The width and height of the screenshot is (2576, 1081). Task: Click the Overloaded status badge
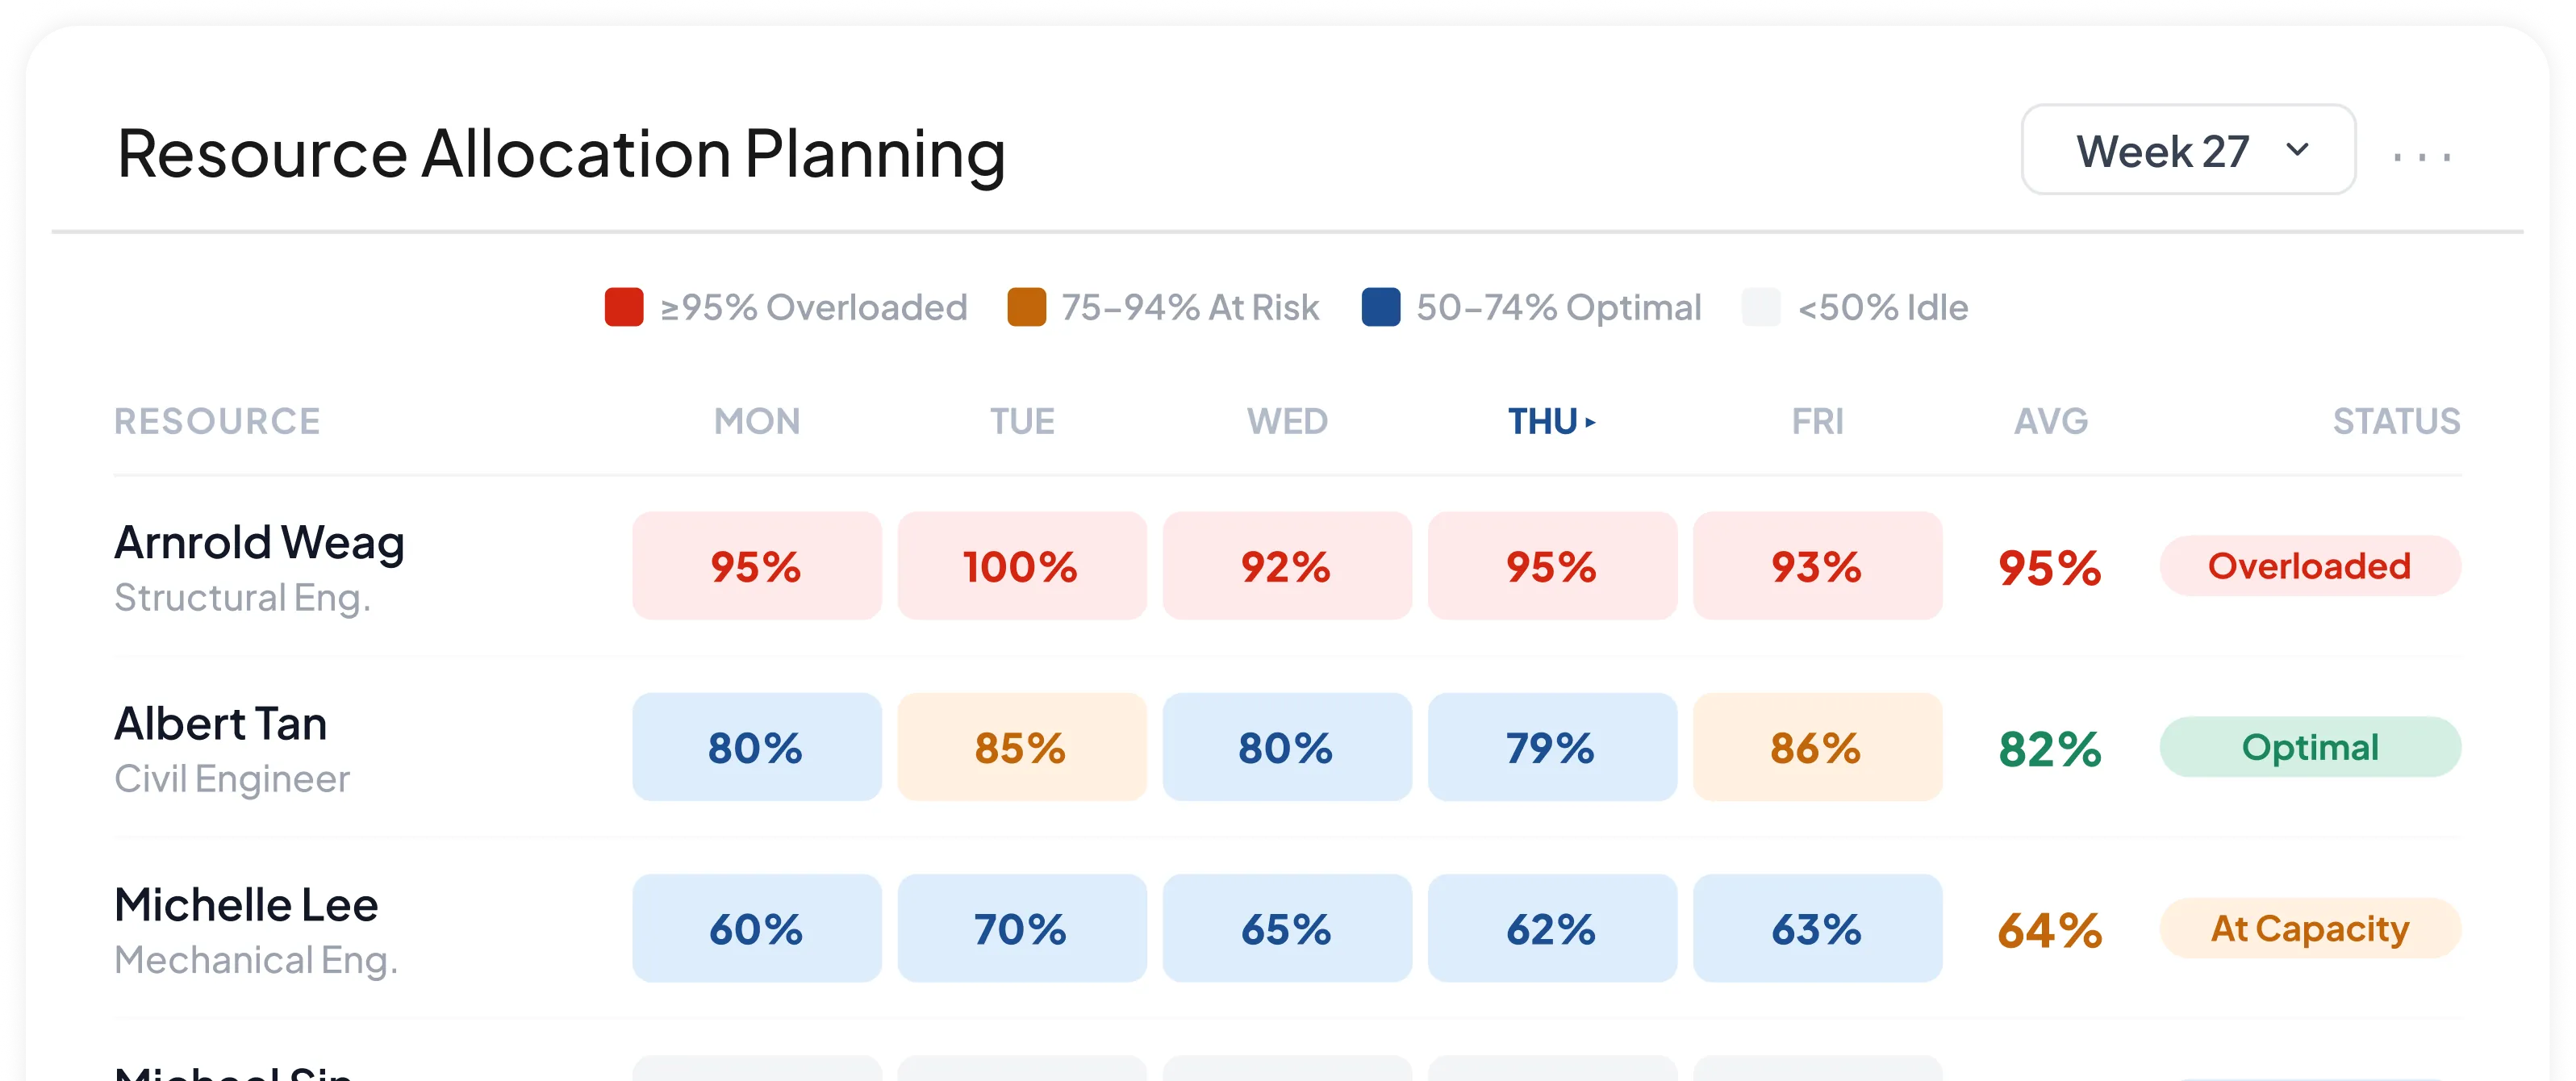[2310, 566]
